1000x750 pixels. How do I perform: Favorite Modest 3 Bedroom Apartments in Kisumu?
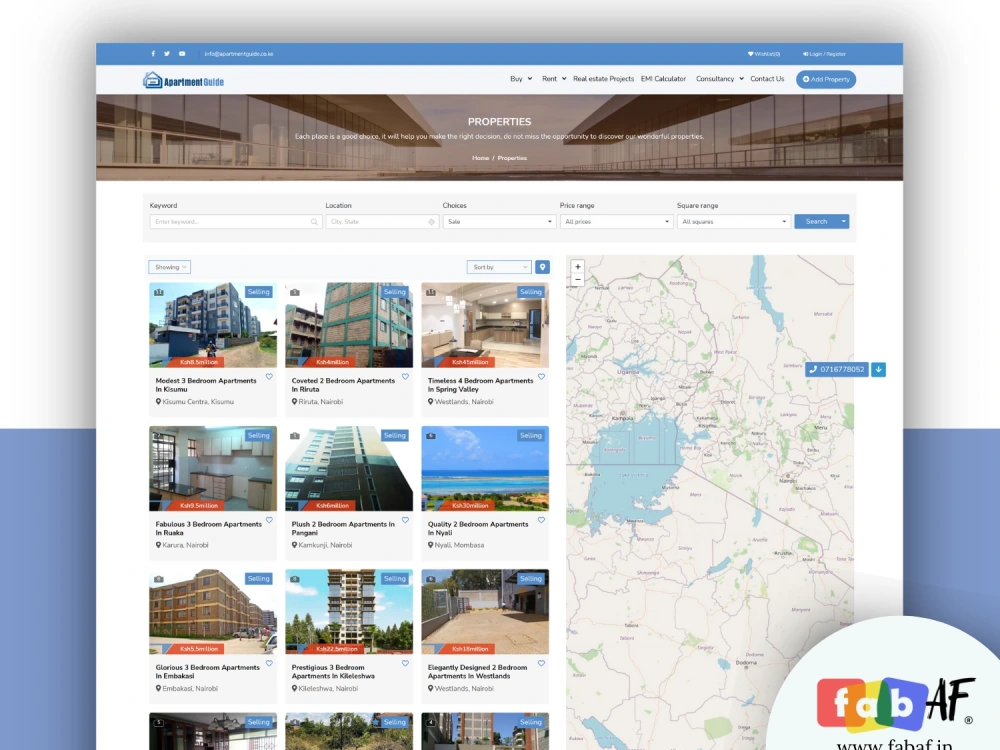coord(269,377)
